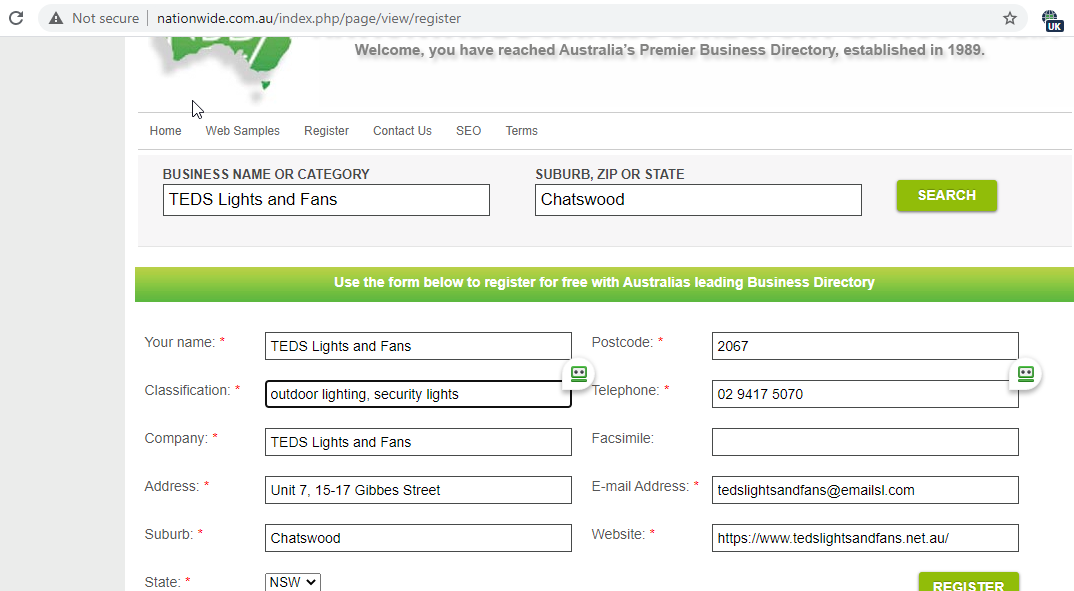Click into the Suburb form field
The width and height of the screenshot is (1074, 591).
click(x=418, y=538)
